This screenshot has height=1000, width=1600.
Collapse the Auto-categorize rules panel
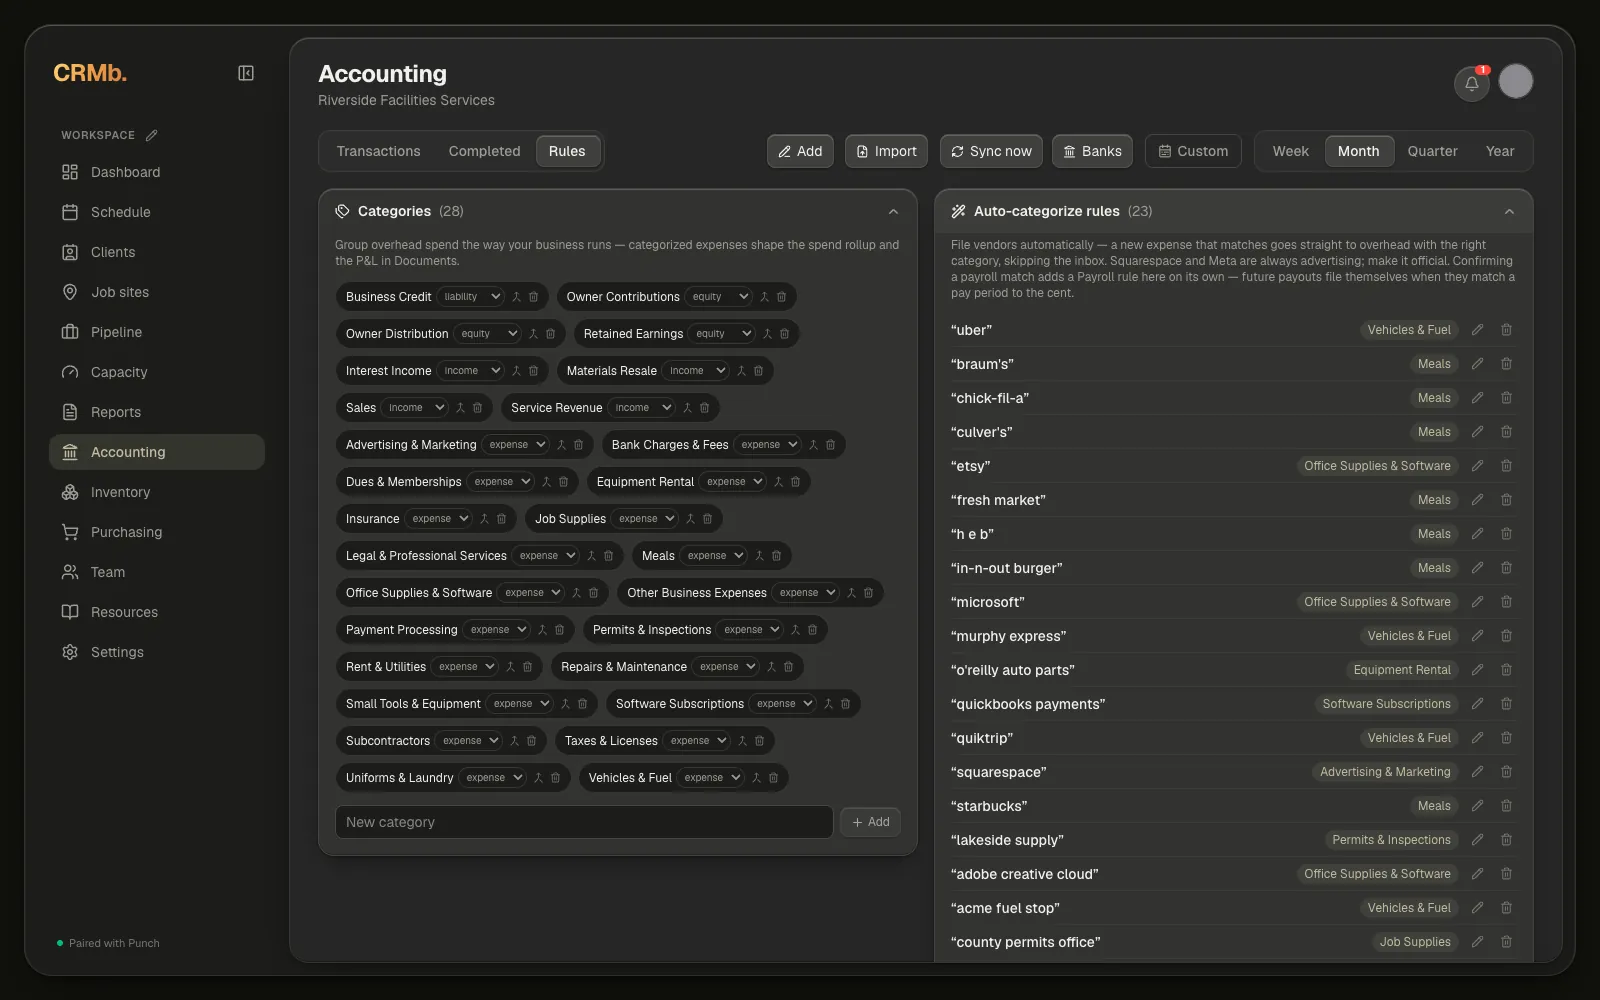(x=1509, y=211)
